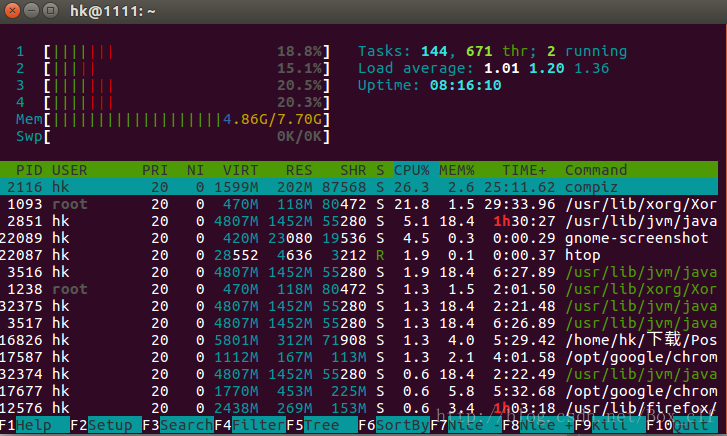Open F6 SortBy menu in footer
The image size is (727, 436).
coord(394,425)
